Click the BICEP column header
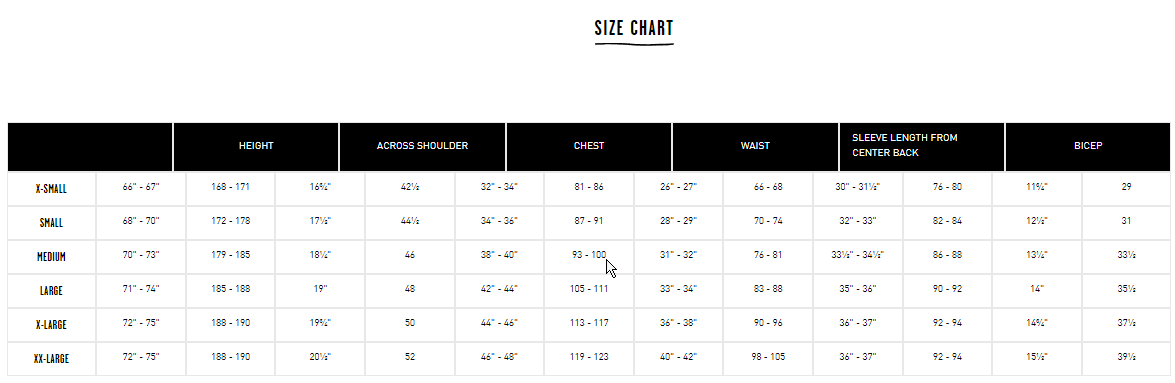This screenshot has height=383, width=1175. point(1088,146)
